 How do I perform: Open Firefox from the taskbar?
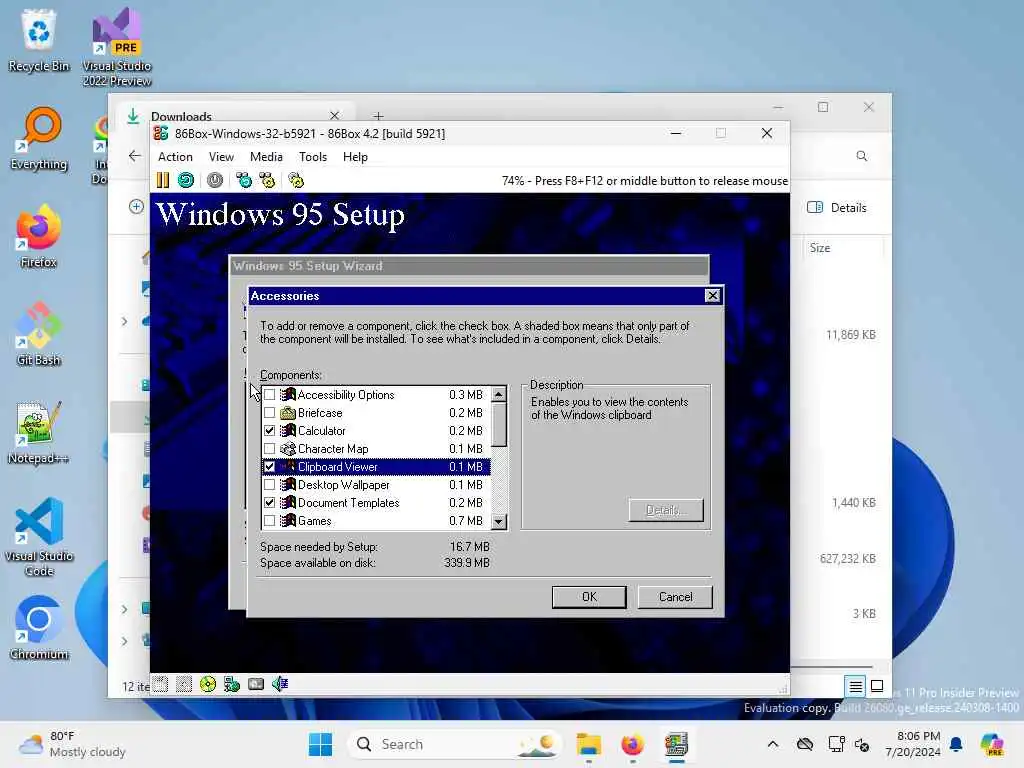point(632,744)
